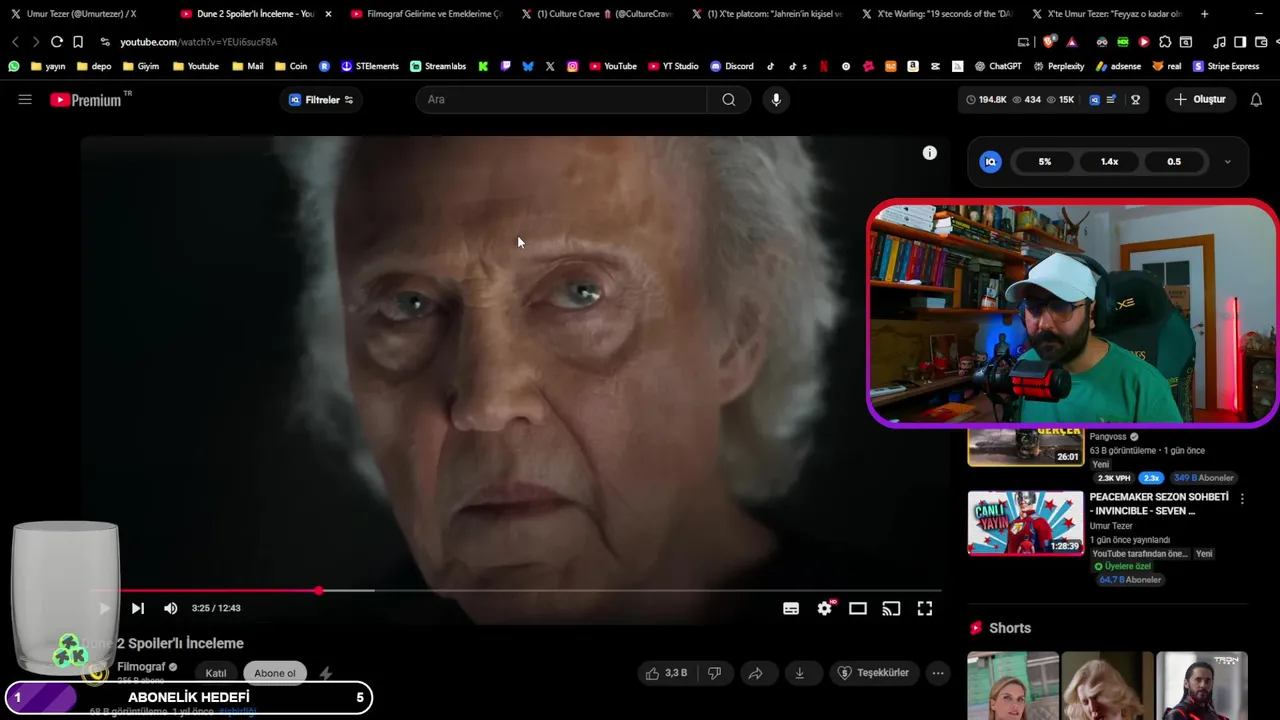
Task: Focus the Ara search field
Action: [562, 99]
